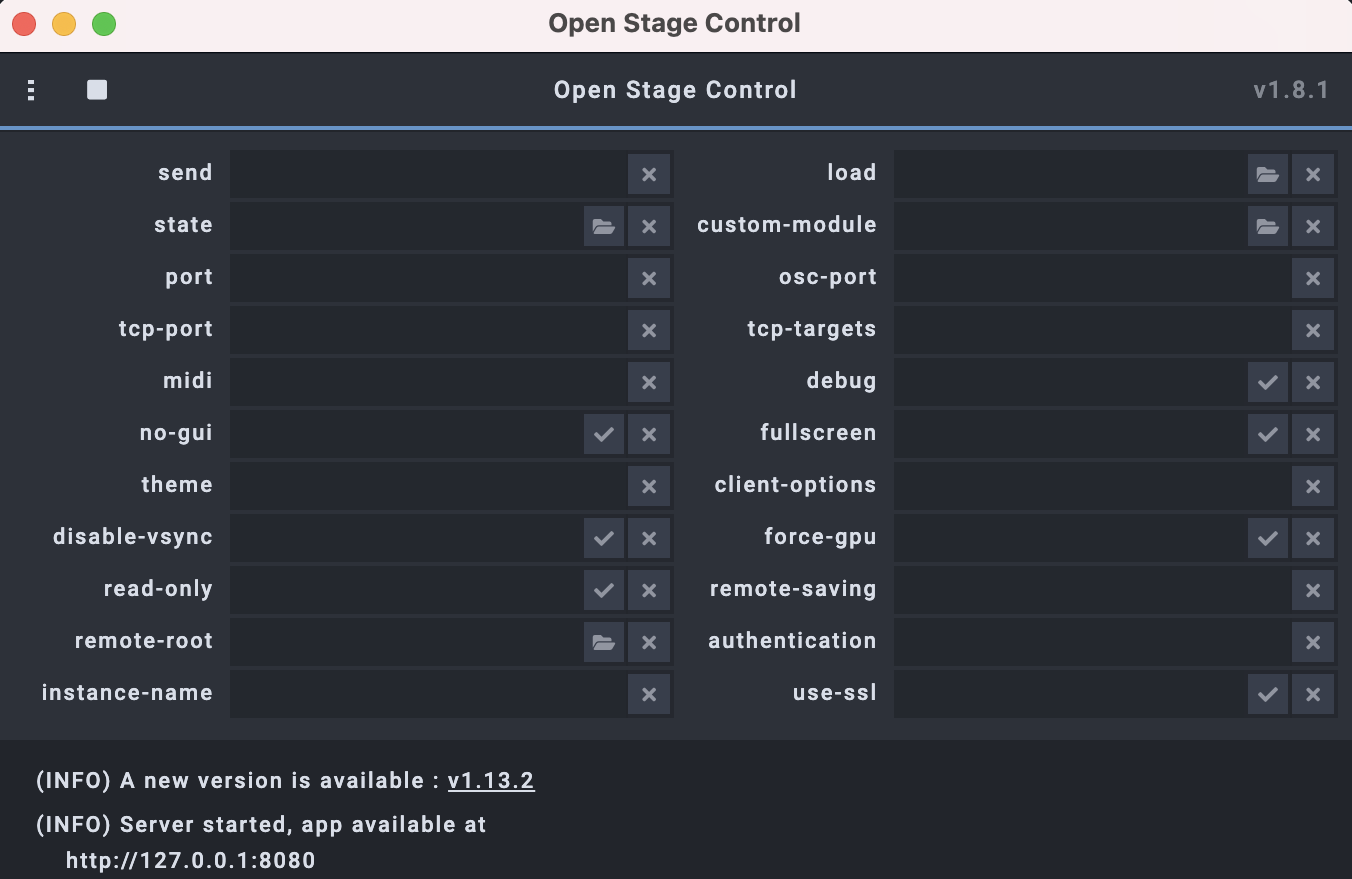
Task: Clear the load field
Action: [x=1313, y=174]
